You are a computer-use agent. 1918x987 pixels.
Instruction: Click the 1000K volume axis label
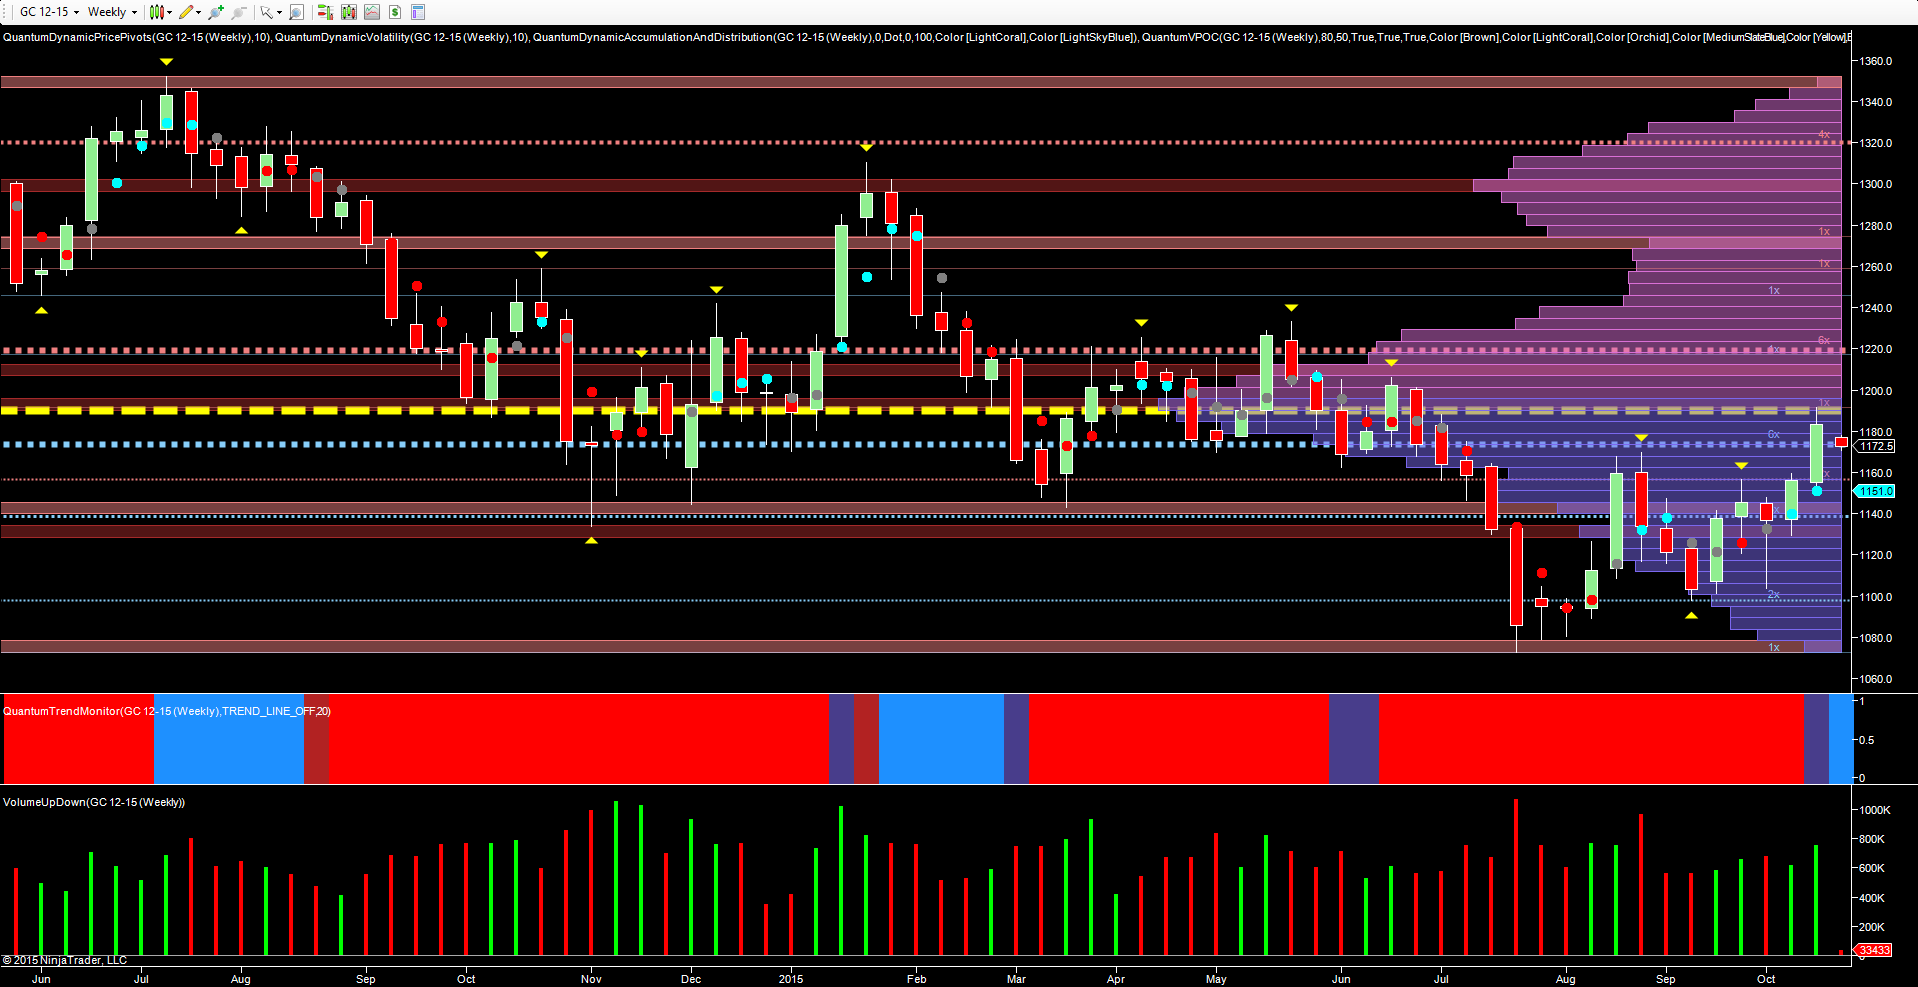1875,810
